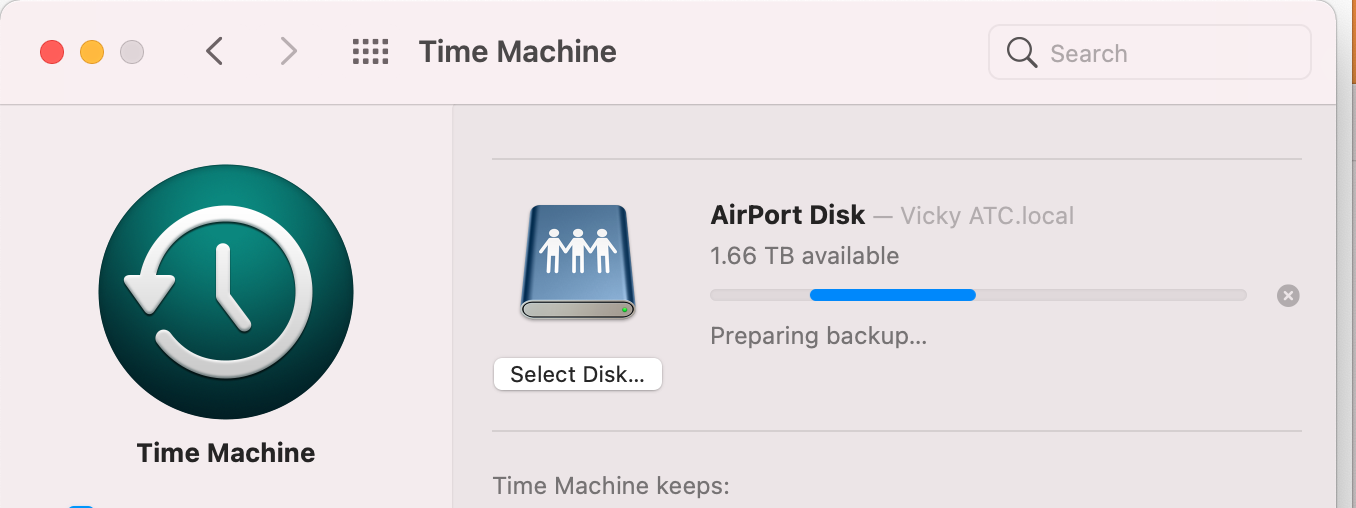Click the Time Machine window title
The height and width of the screenshot is (508, 1356).
point(517,52)
